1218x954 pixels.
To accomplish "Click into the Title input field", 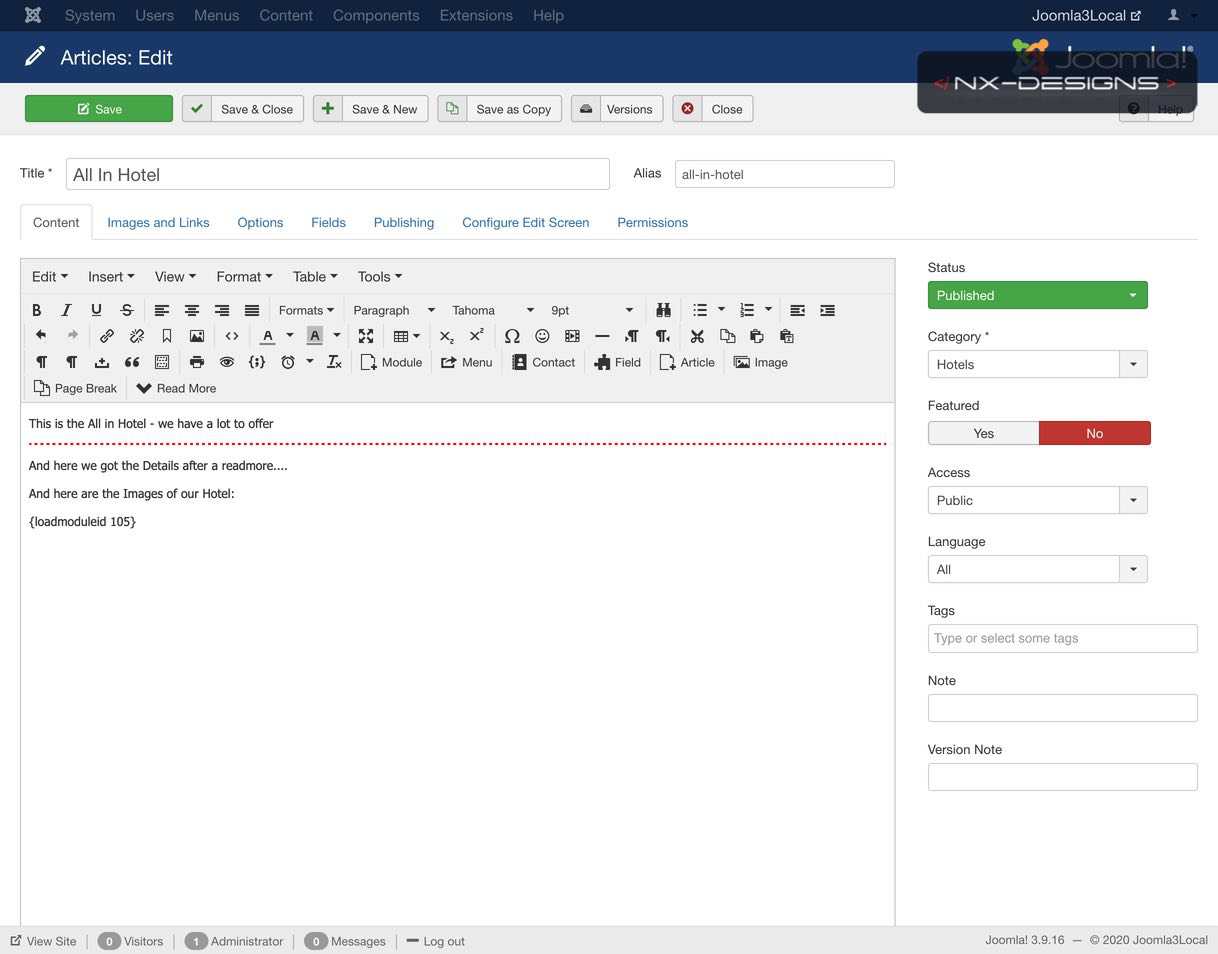I will point(338,174).
